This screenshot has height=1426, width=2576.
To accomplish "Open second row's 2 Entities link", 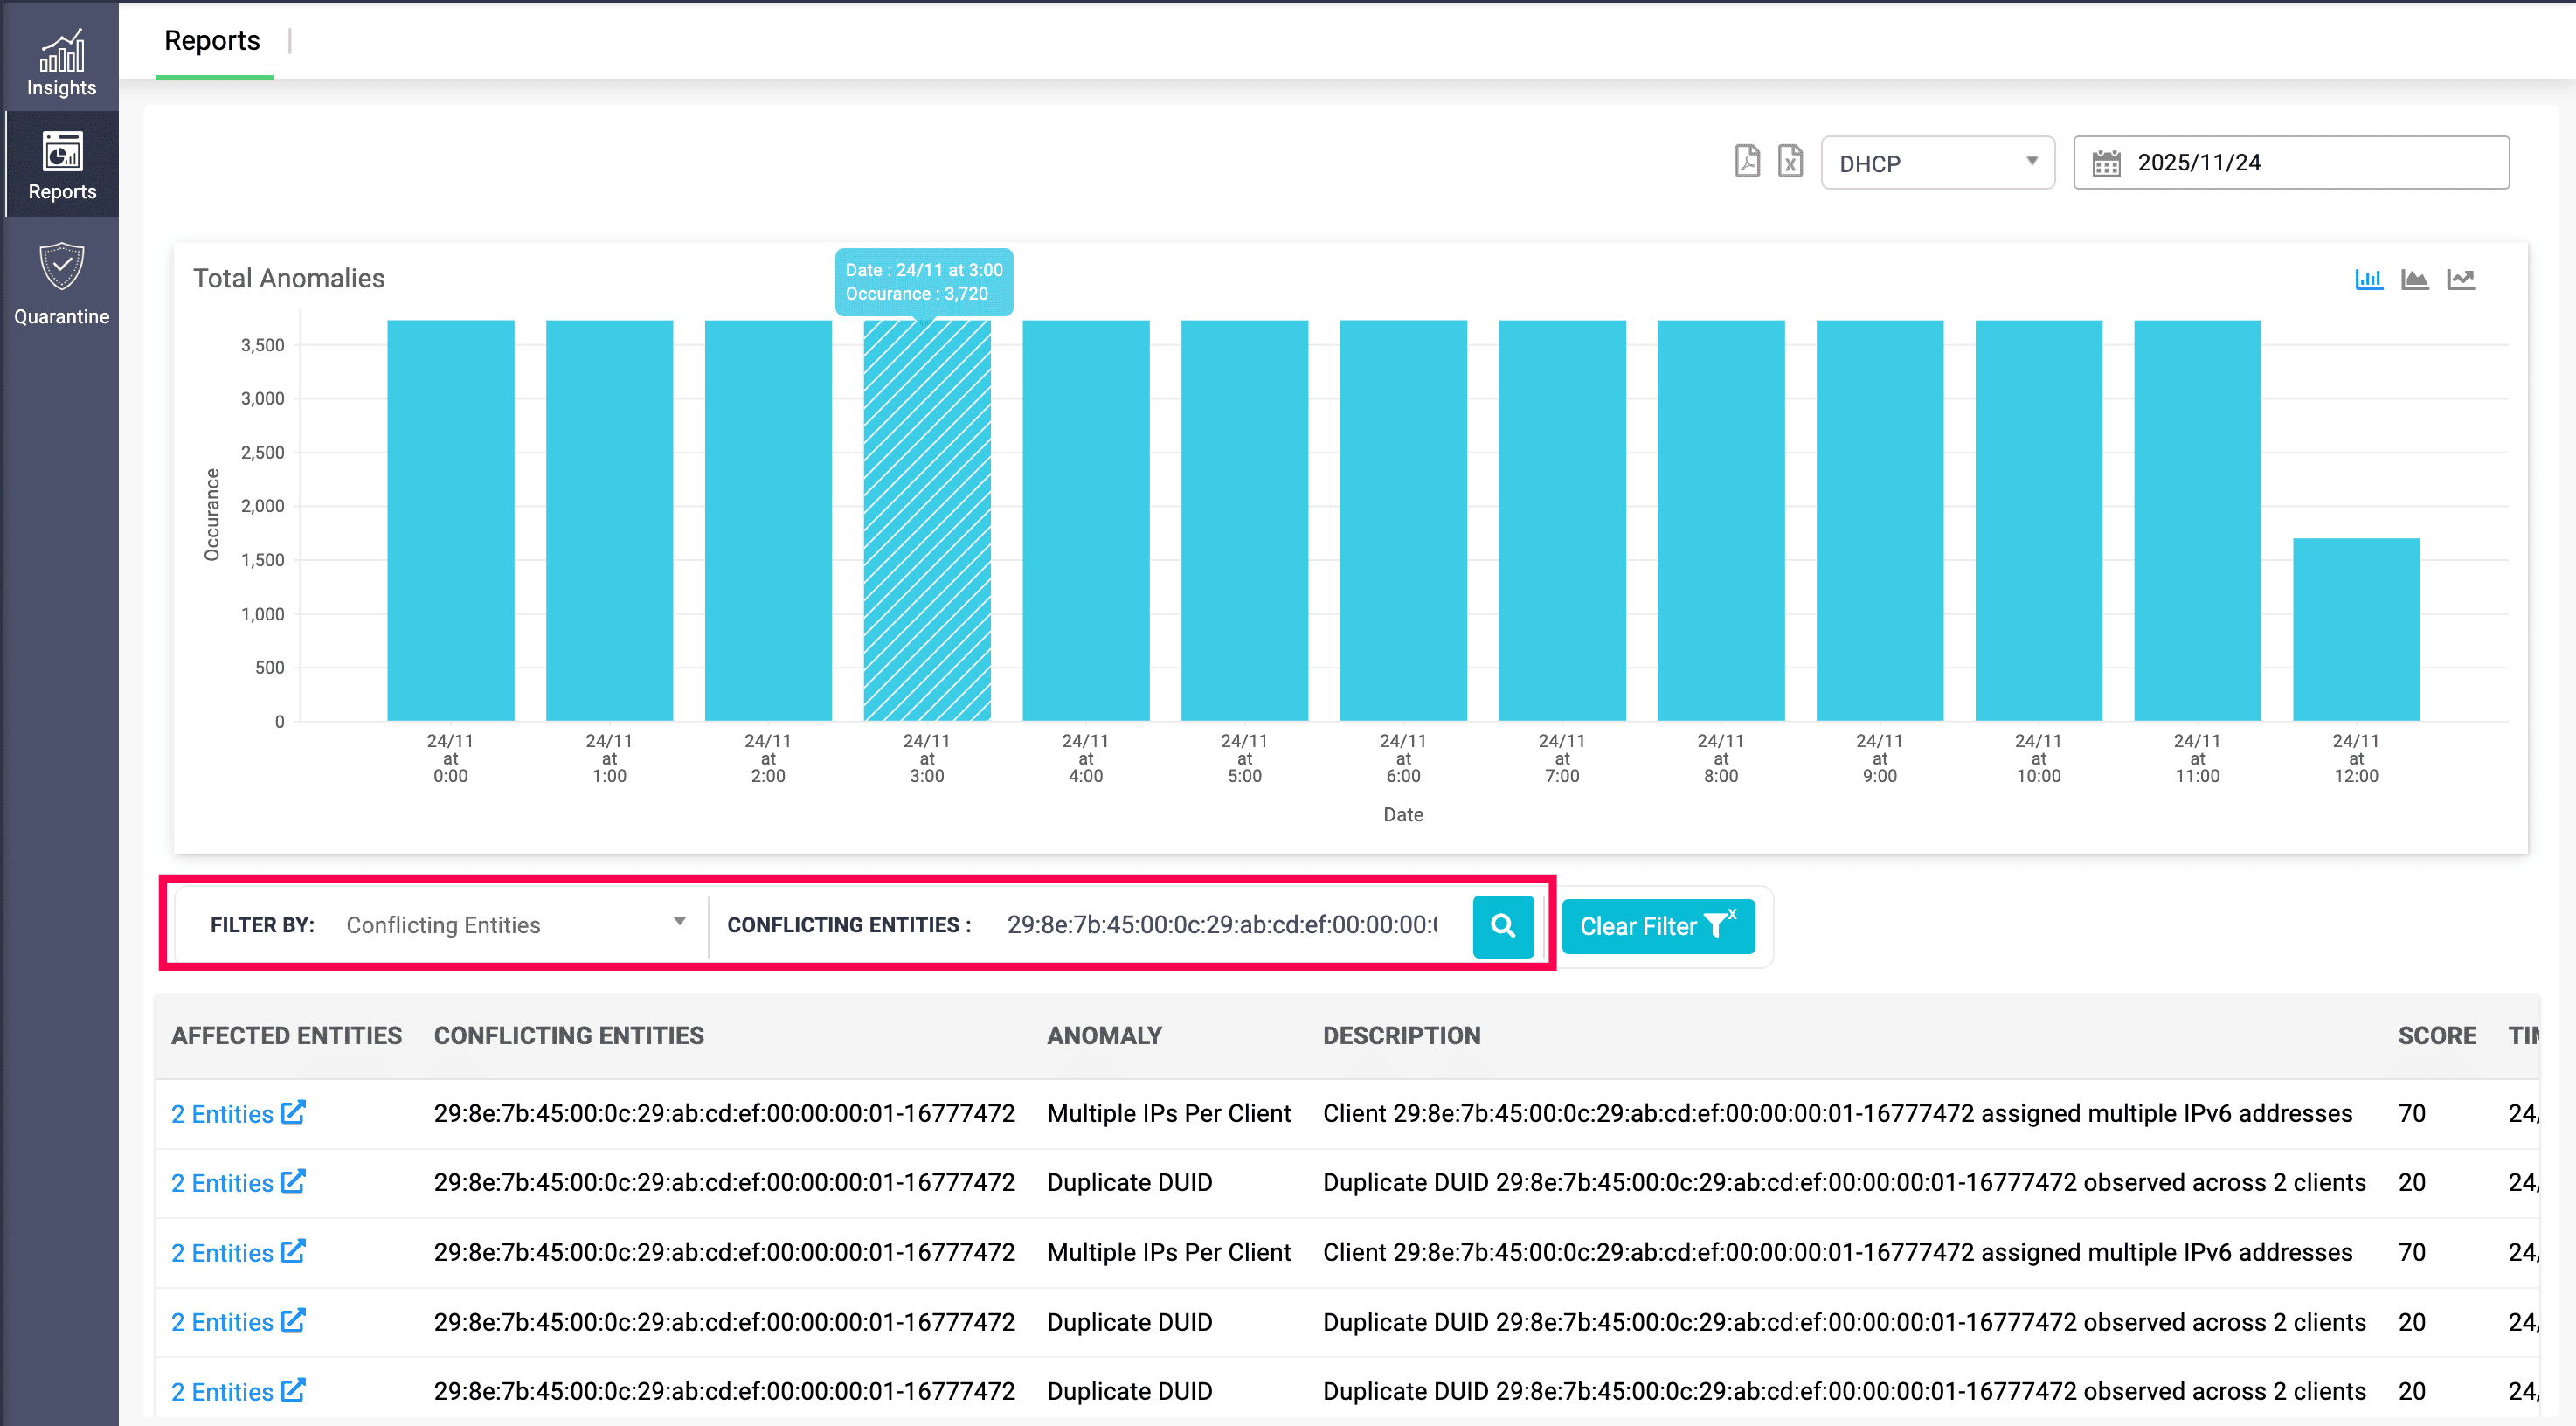I will click(x=222, y=1183).
